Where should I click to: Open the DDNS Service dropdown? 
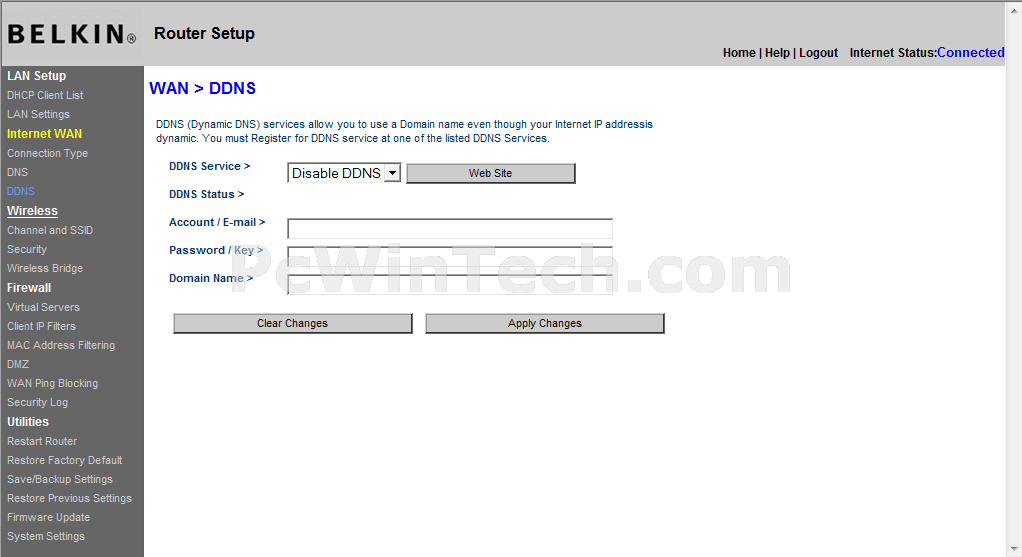pyautogui.click(x=344, y=173)
